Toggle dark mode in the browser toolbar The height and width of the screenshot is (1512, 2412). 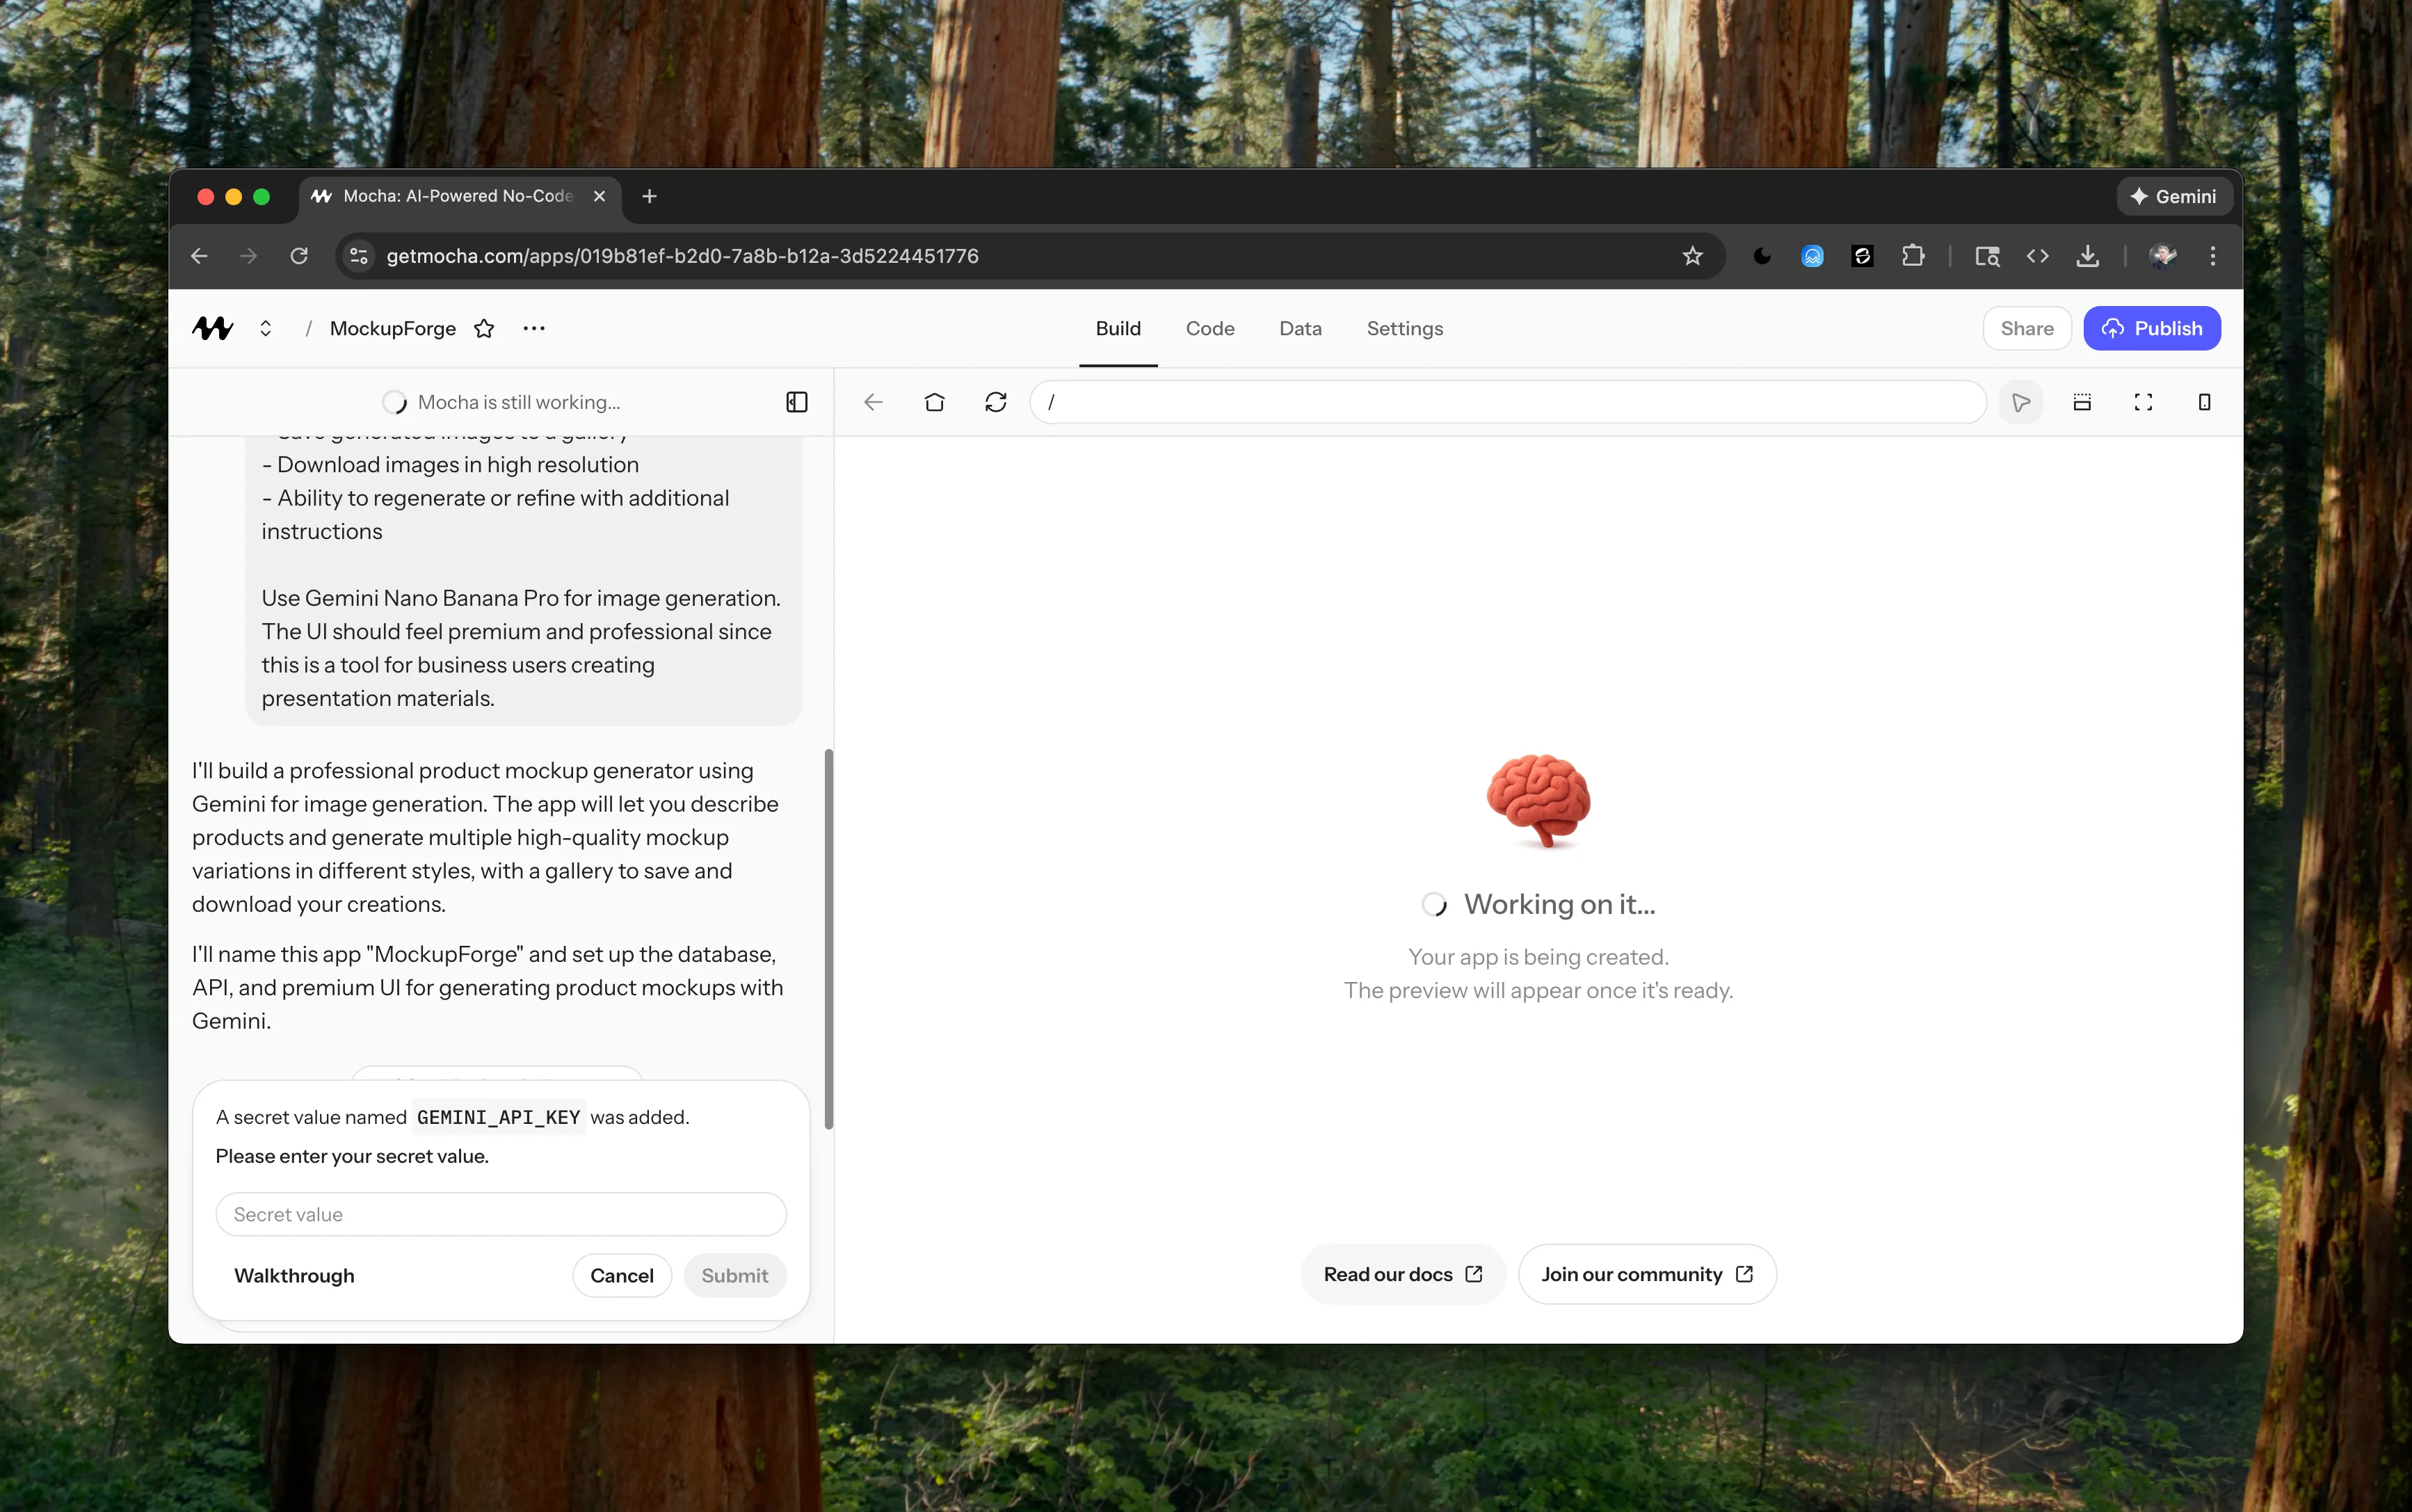pyautogui.click(x=1761, y=255)
